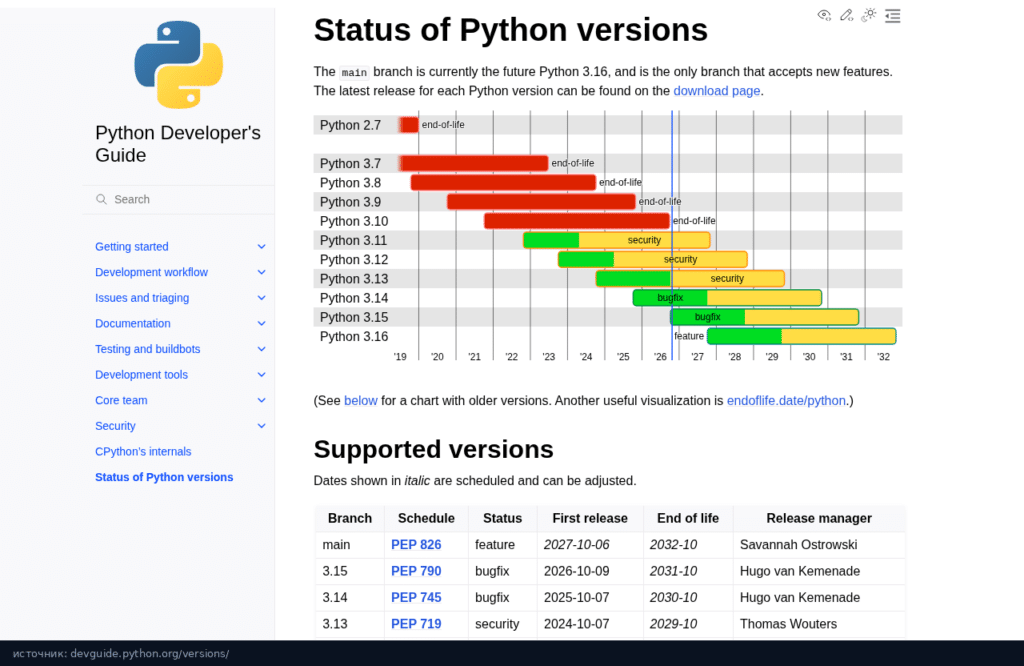
Task: Click the search magnifier icon
Action: (101, 199)
